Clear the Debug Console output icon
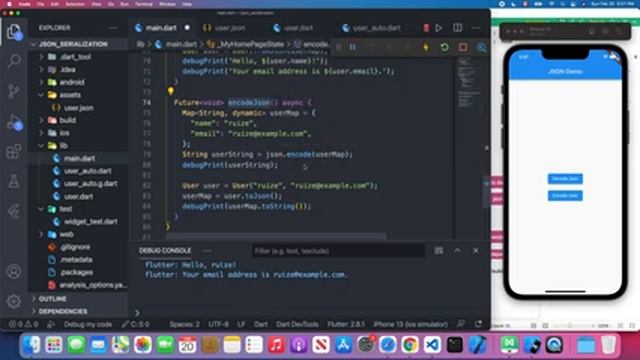Viewport: 640px width, 360px height. [x=439, y=250]
